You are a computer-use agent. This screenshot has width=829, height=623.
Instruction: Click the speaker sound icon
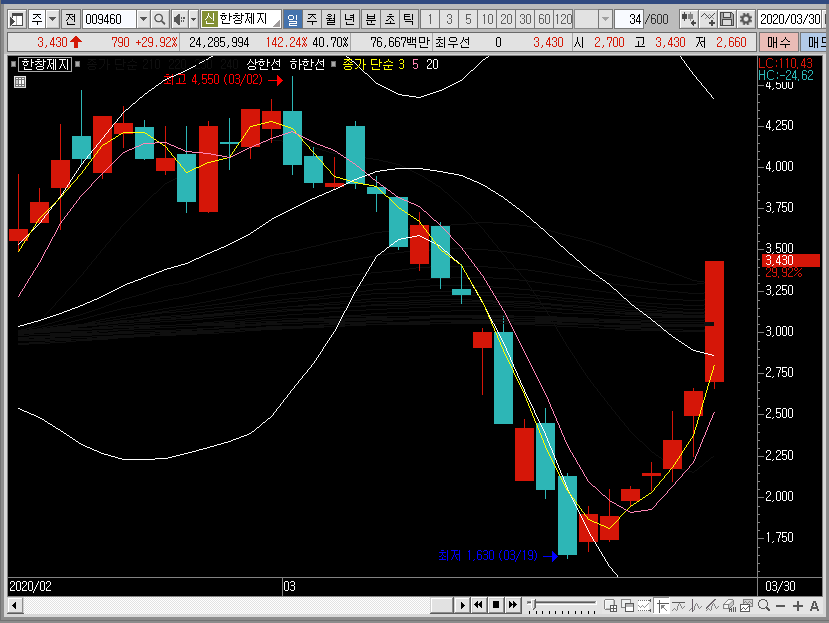click(179, 20)
